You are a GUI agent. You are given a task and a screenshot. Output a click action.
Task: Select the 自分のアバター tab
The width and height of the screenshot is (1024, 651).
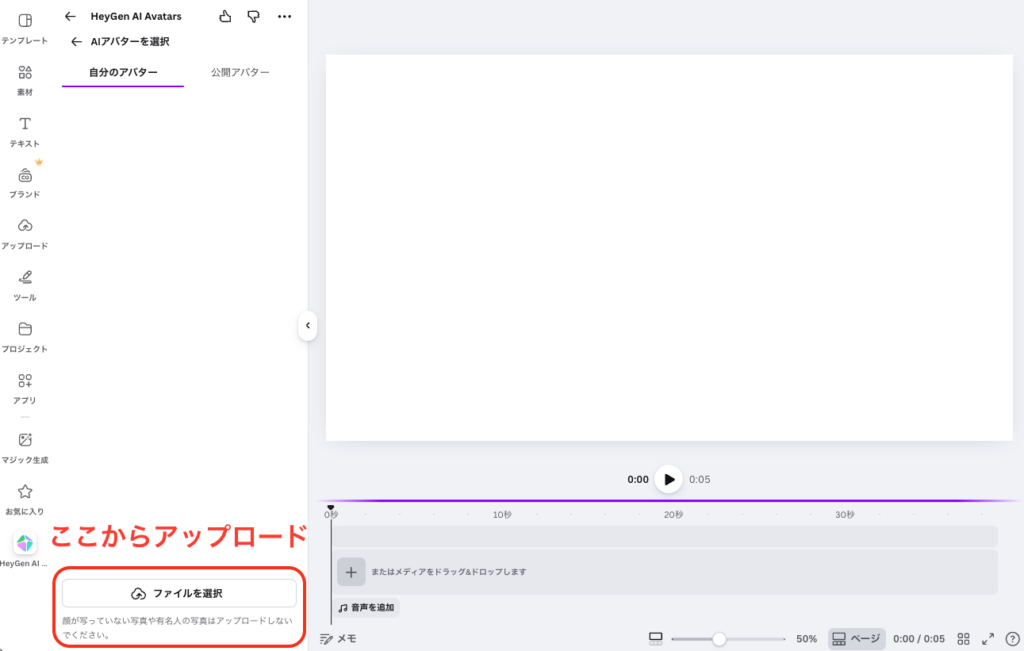point(123,72)
